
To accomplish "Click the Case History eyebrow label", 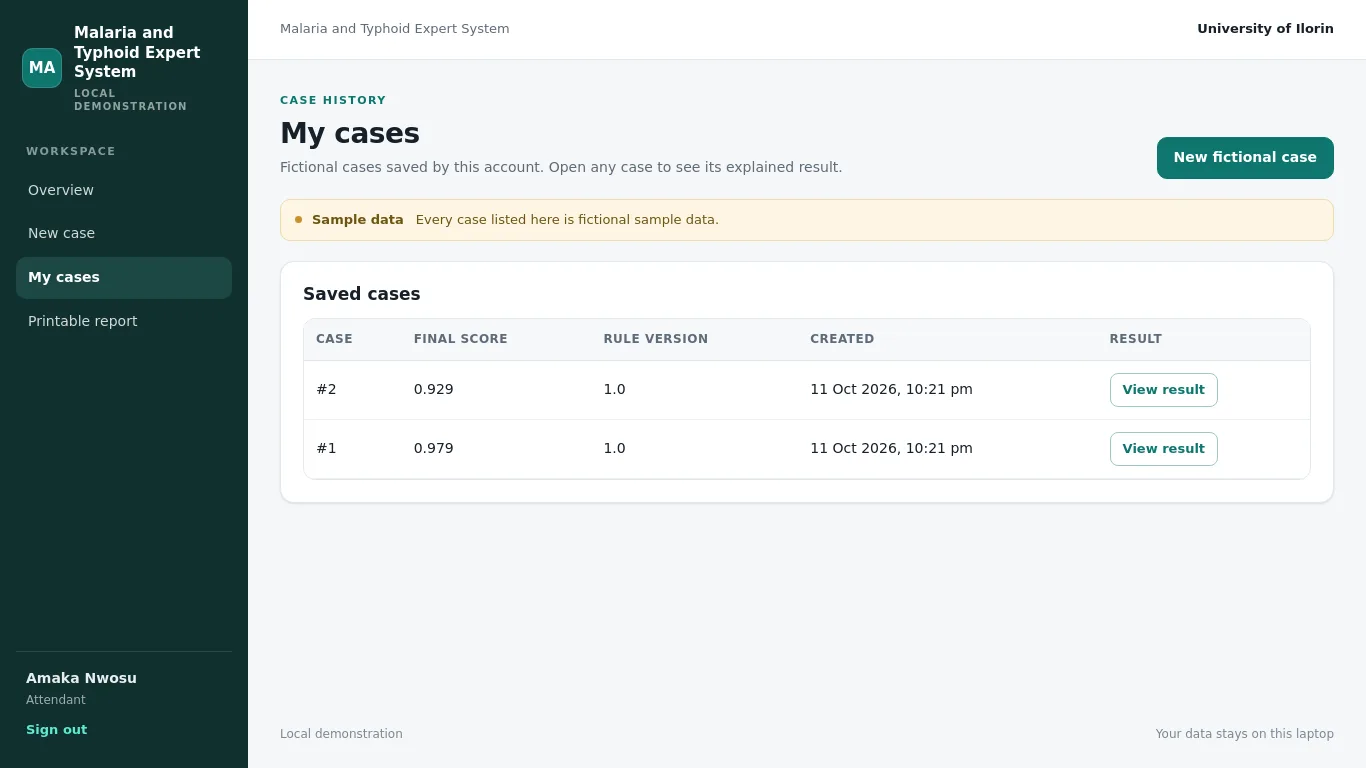I will [x=333, y=100].
